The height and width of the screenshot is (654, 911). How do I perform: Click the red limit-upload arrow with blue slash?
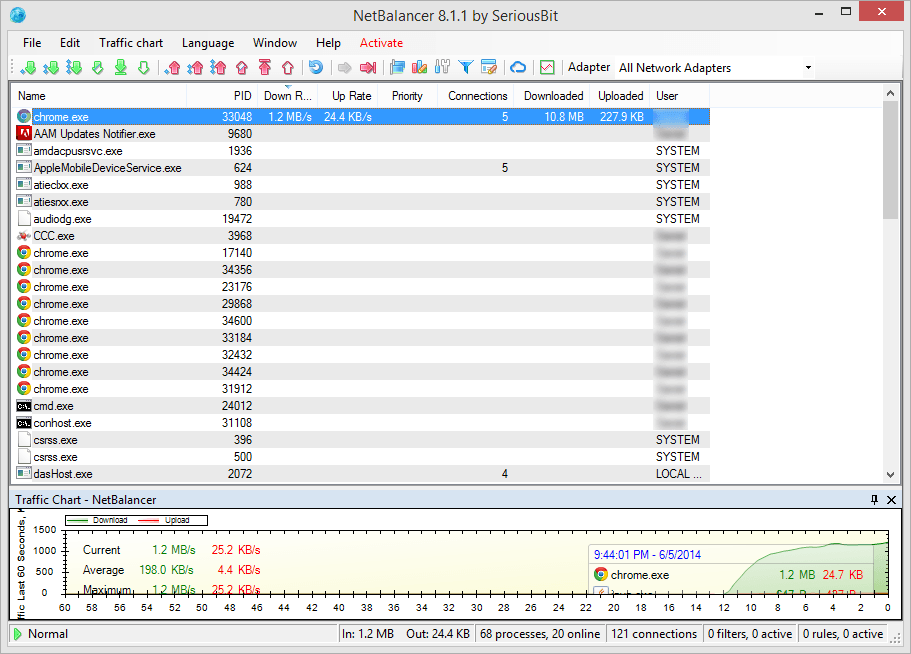(242, 67)
